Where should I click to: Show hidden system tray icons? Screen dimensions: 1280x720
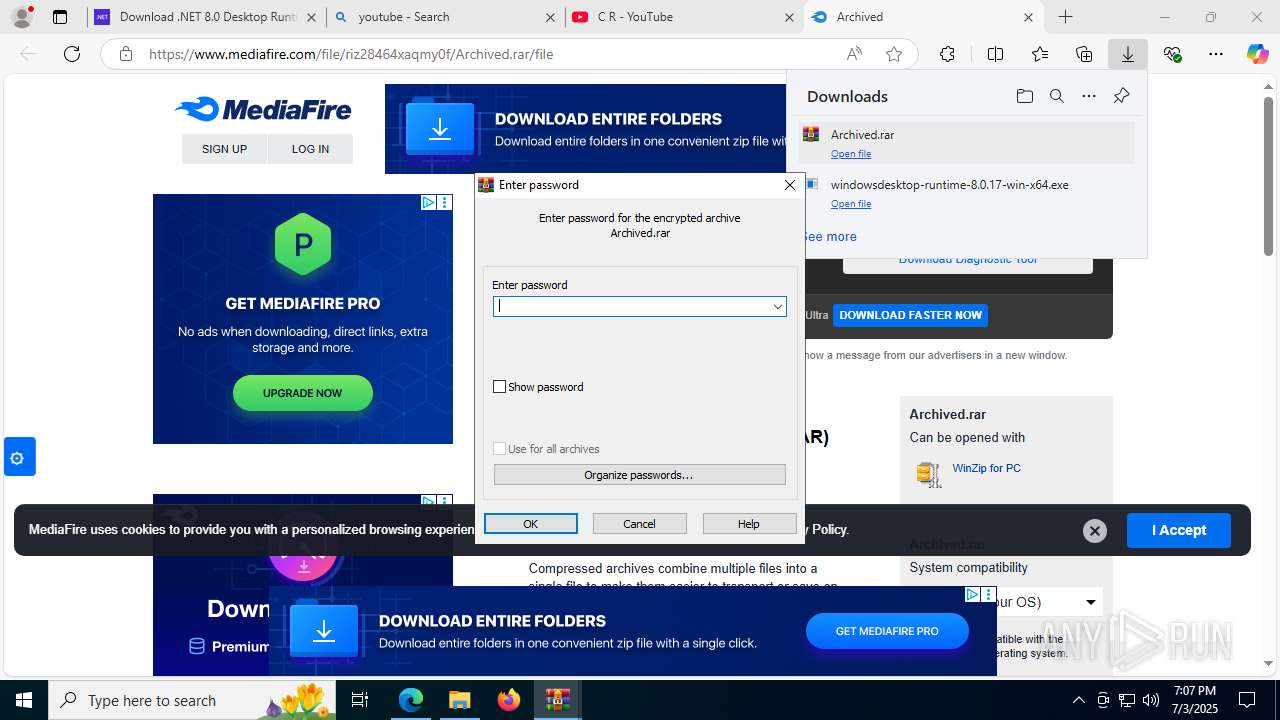coord(1078,700)
